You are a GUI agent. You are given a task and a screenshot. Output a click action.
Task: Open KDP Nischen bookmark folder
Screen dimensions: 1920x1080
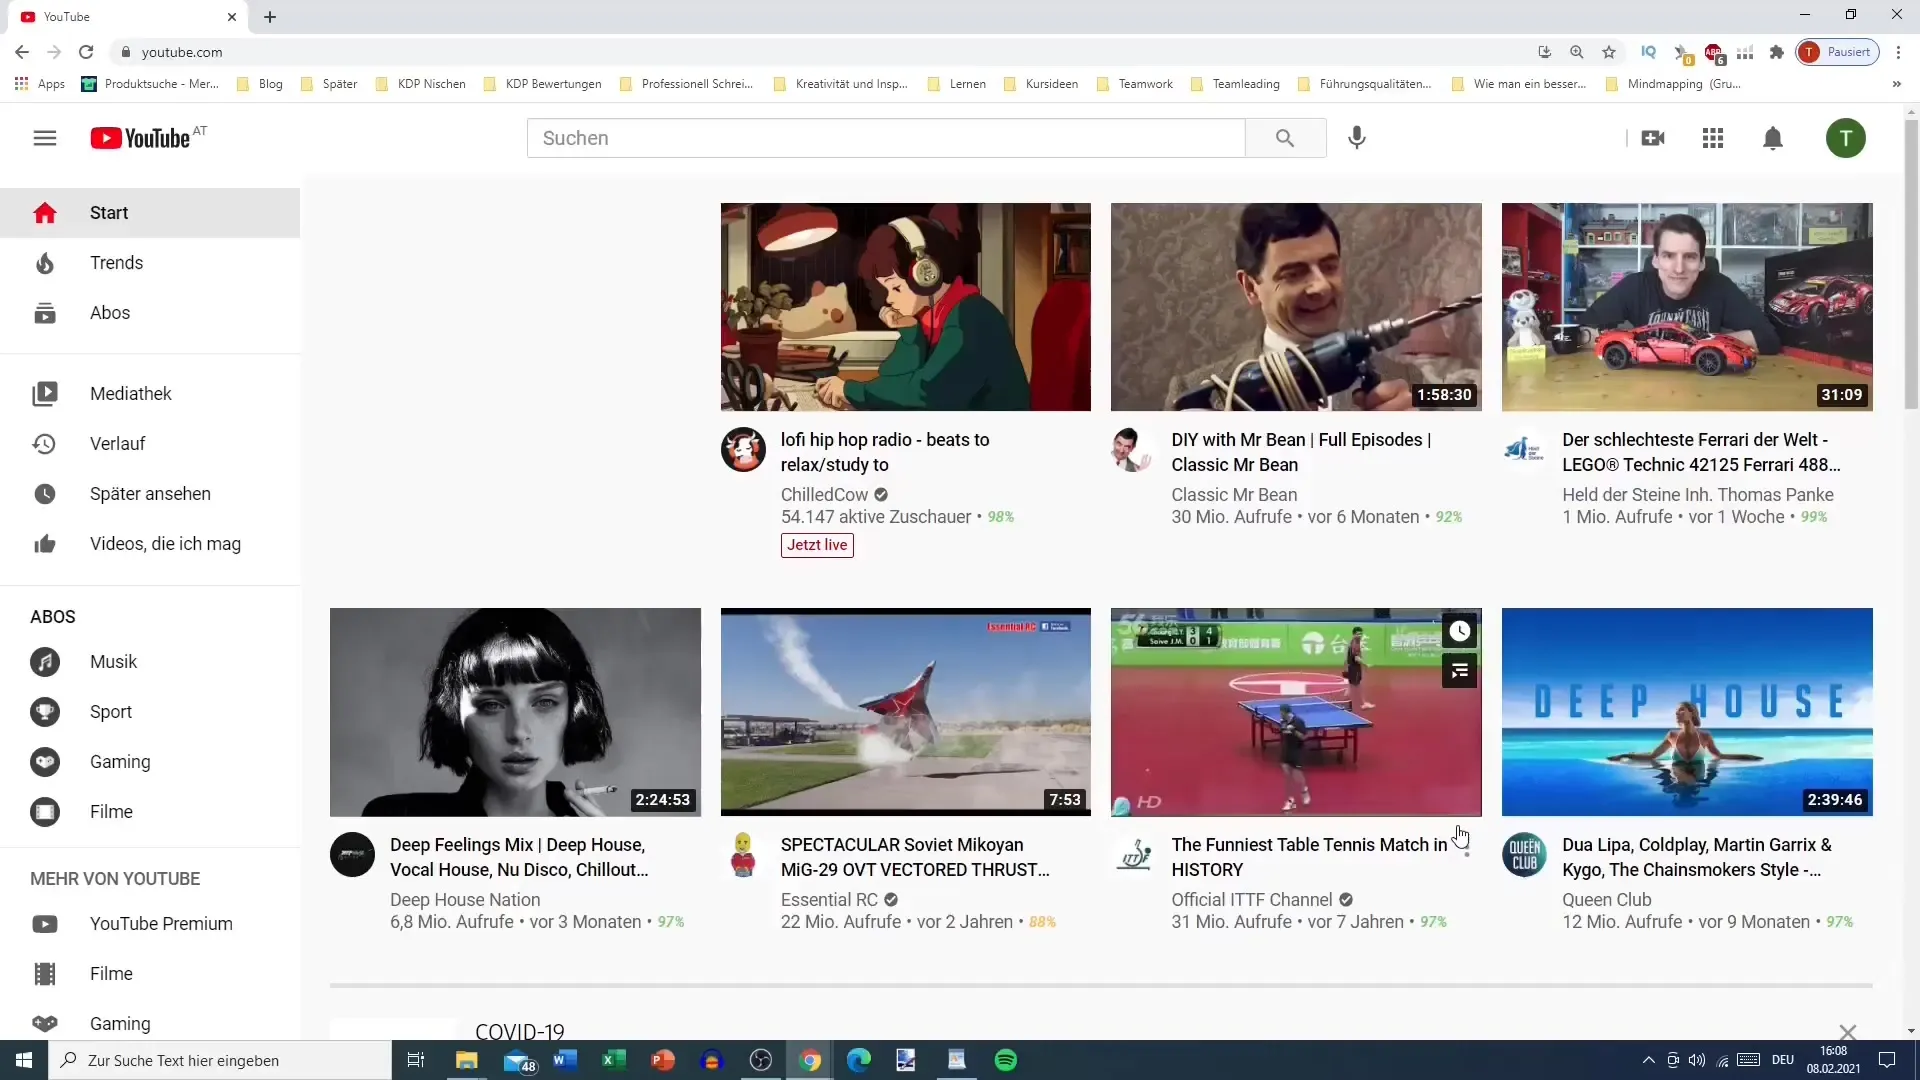(x=421, y=84)
